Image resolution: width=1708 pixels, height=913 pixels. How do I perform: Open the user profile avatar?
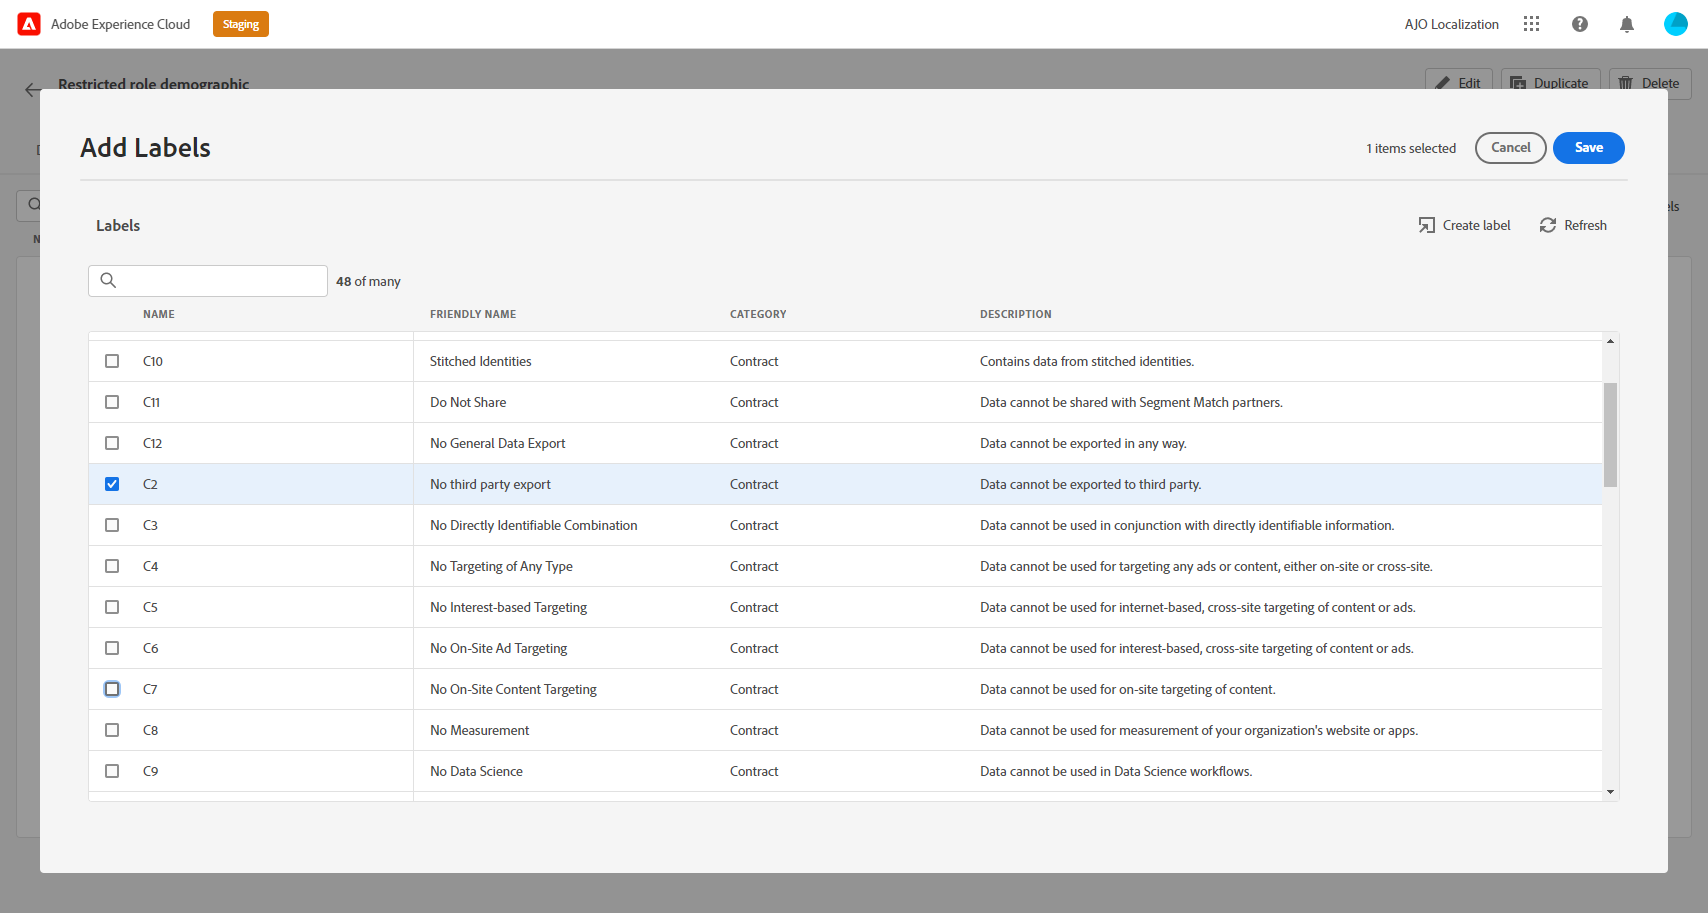click(x=1676, y=24)
